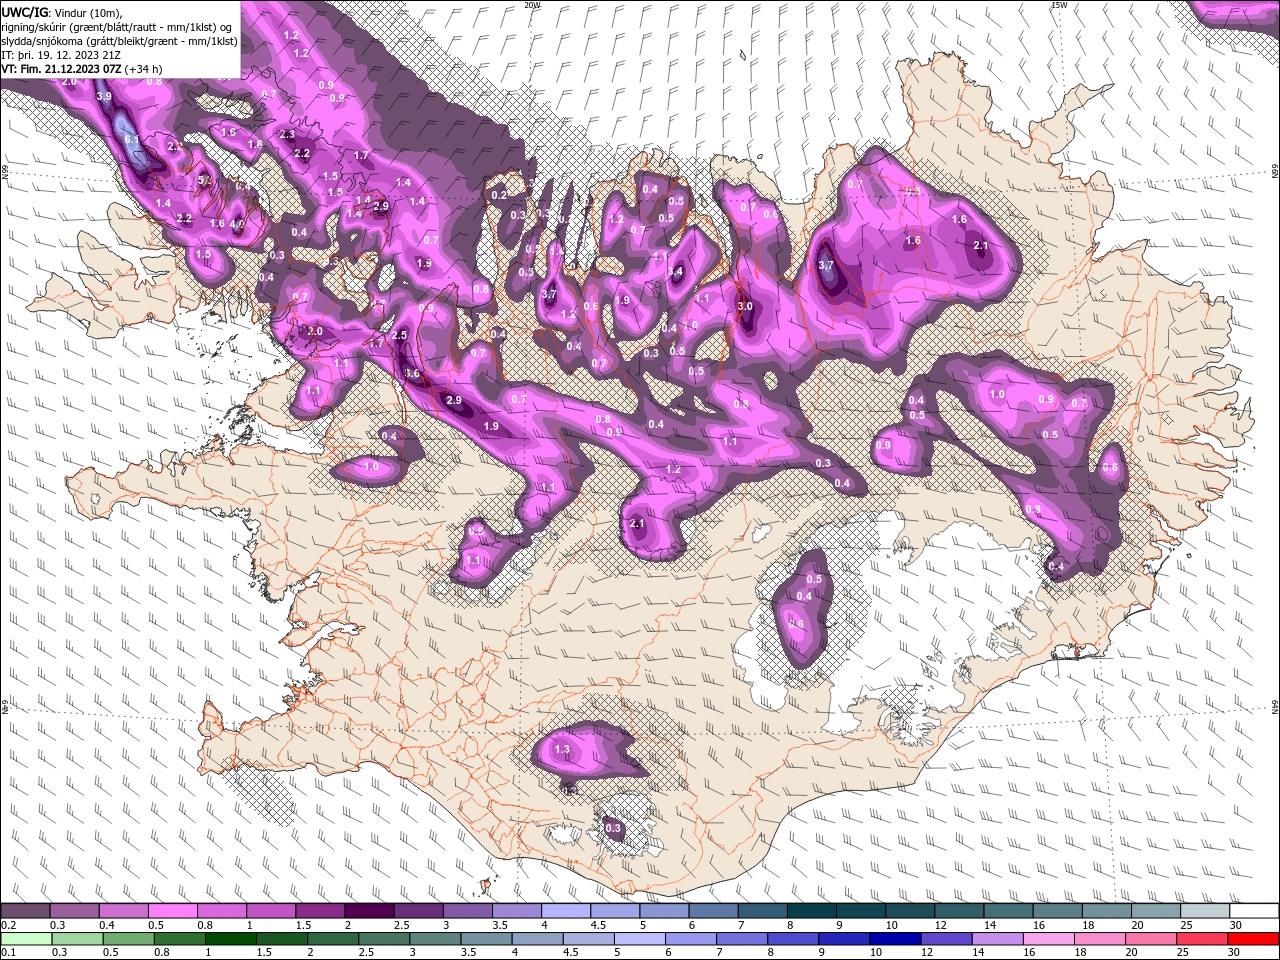Select the darkest green swatch labeled 1 in the lower legend
The height and width of the screenshot is (960, 1280).
[231, 939]
